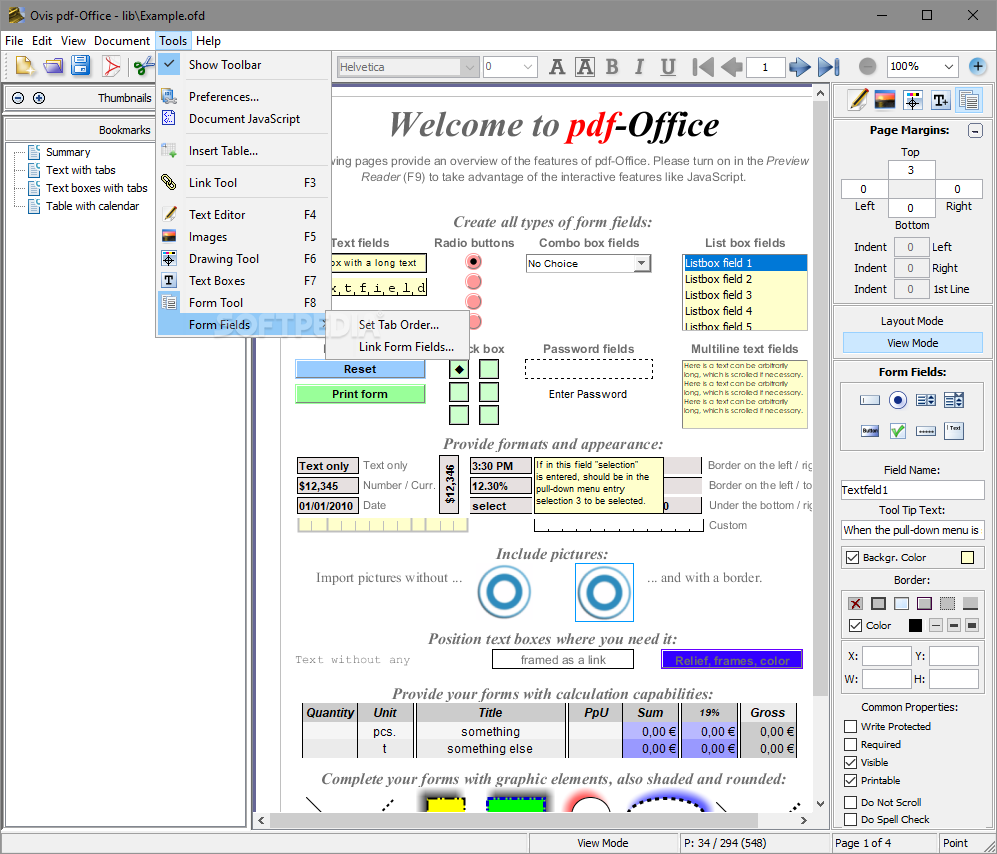Insert a password form field icon
The image size is (997, 854).
926,431
